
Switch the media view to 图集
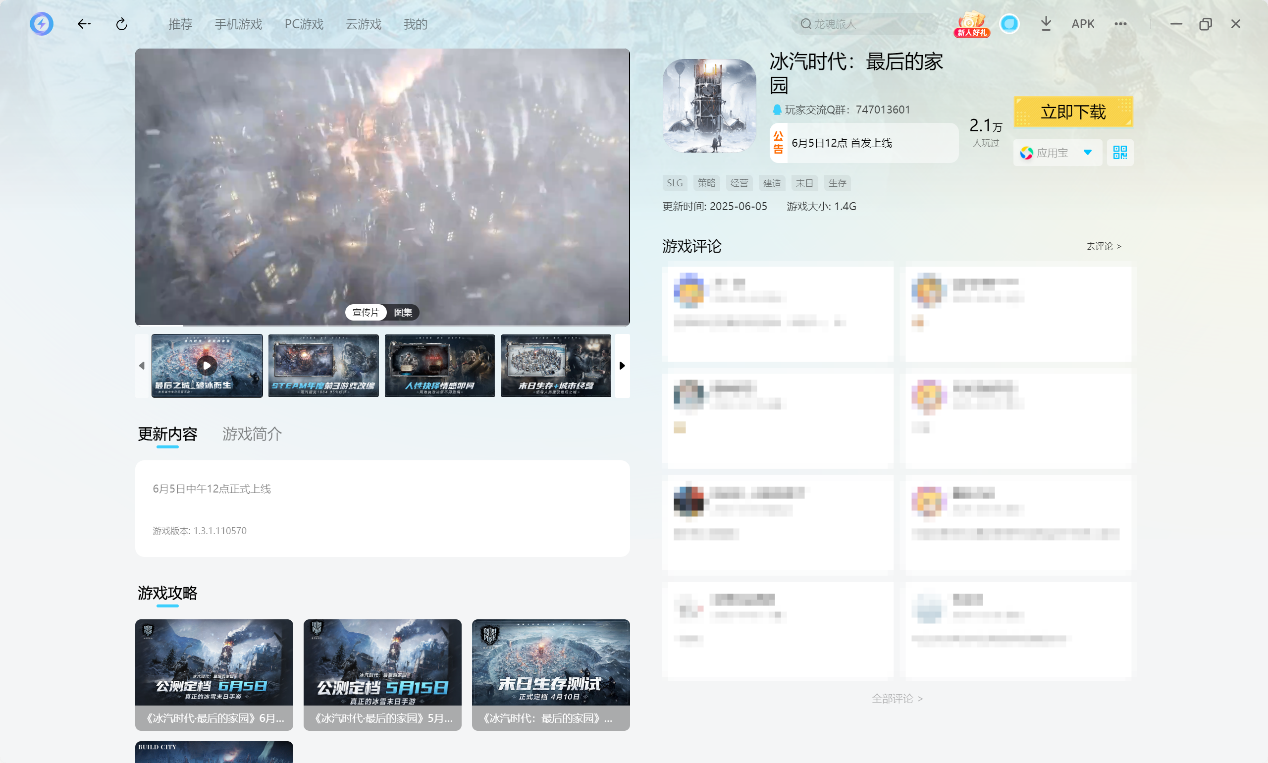(x=403, y=313)
